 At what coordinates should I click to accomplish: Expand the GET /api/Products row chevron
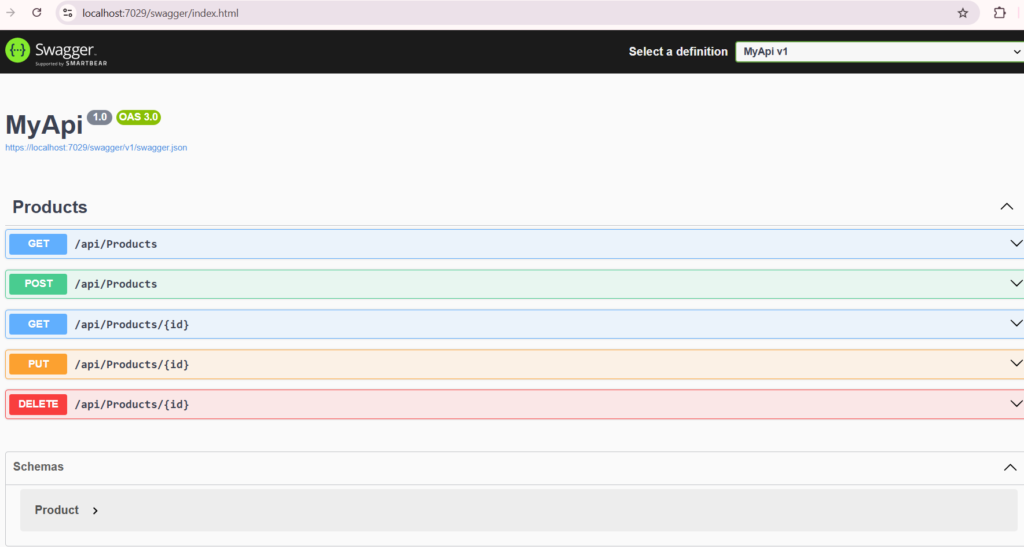pyautogui.click(x=1016, y=243)
